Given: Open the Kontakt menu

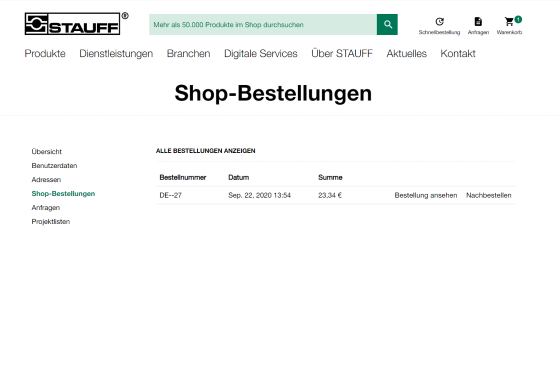Looking at the screenshot, I should [458, 54].
